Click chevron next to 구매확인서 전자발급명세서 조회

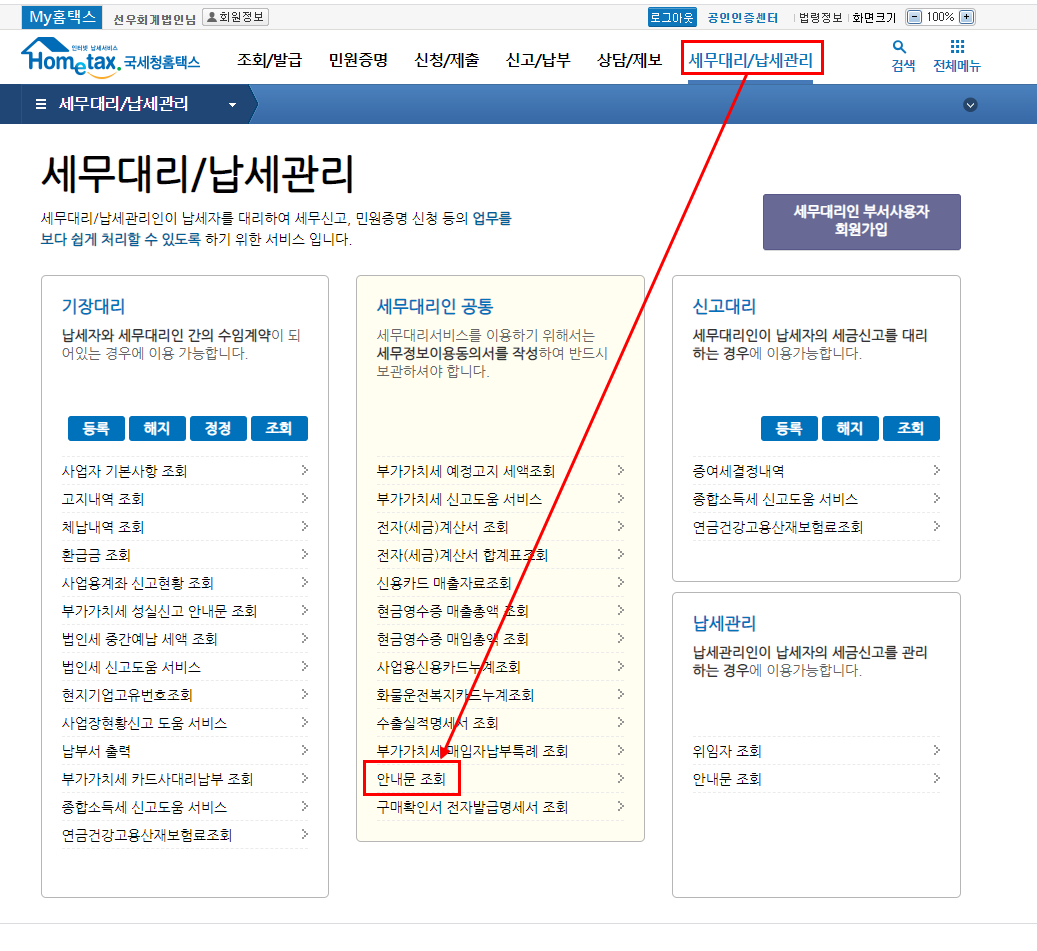click(x=620, y=806)
